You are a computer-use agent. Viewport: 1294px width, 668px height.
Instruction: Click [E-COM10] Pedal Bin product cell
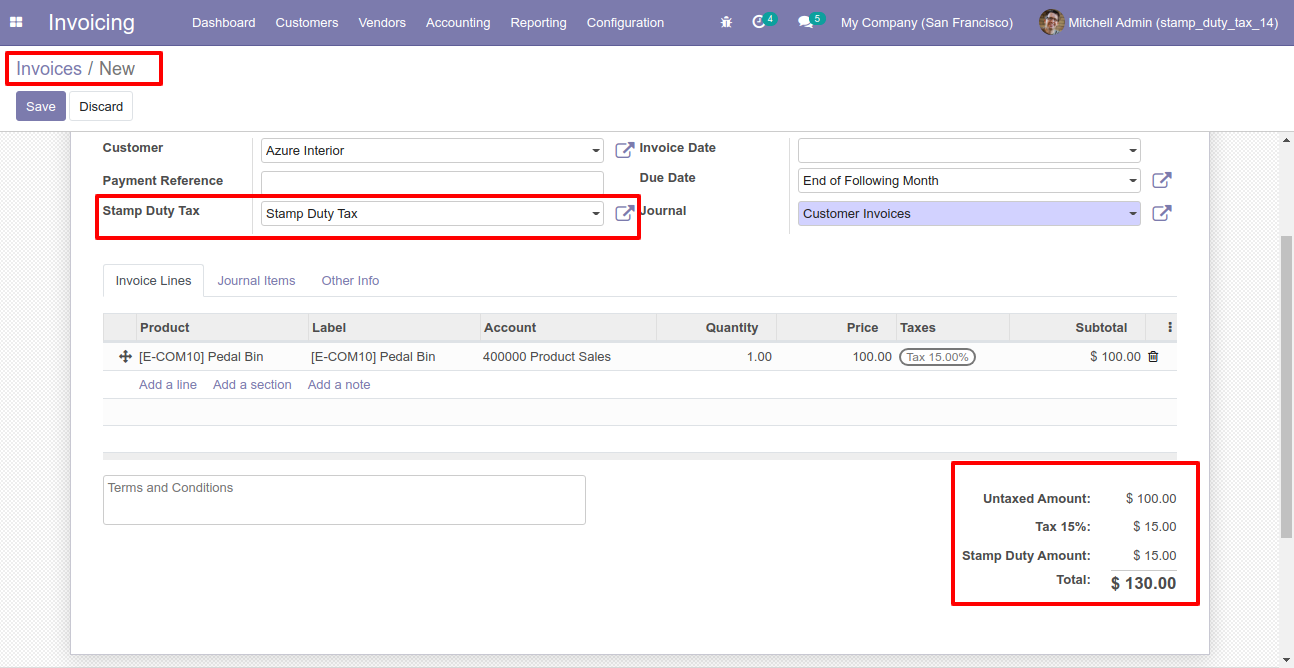pos(222,357)
